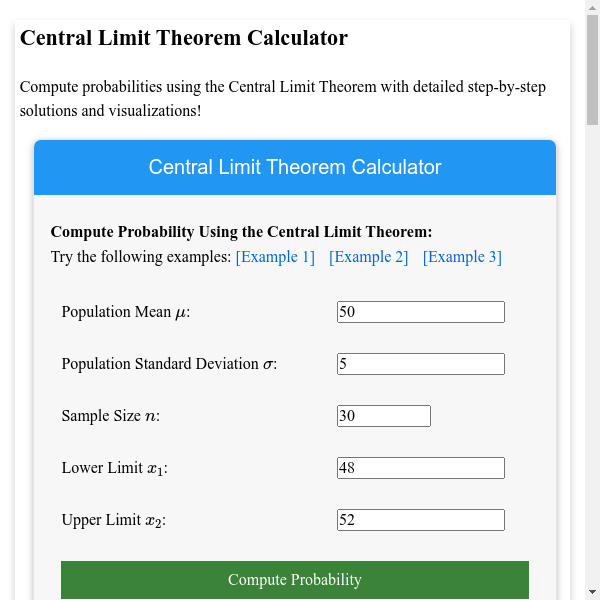Click the scrollbar down arrow
This screenshot has height=600, width=600.
coord(592,592)
